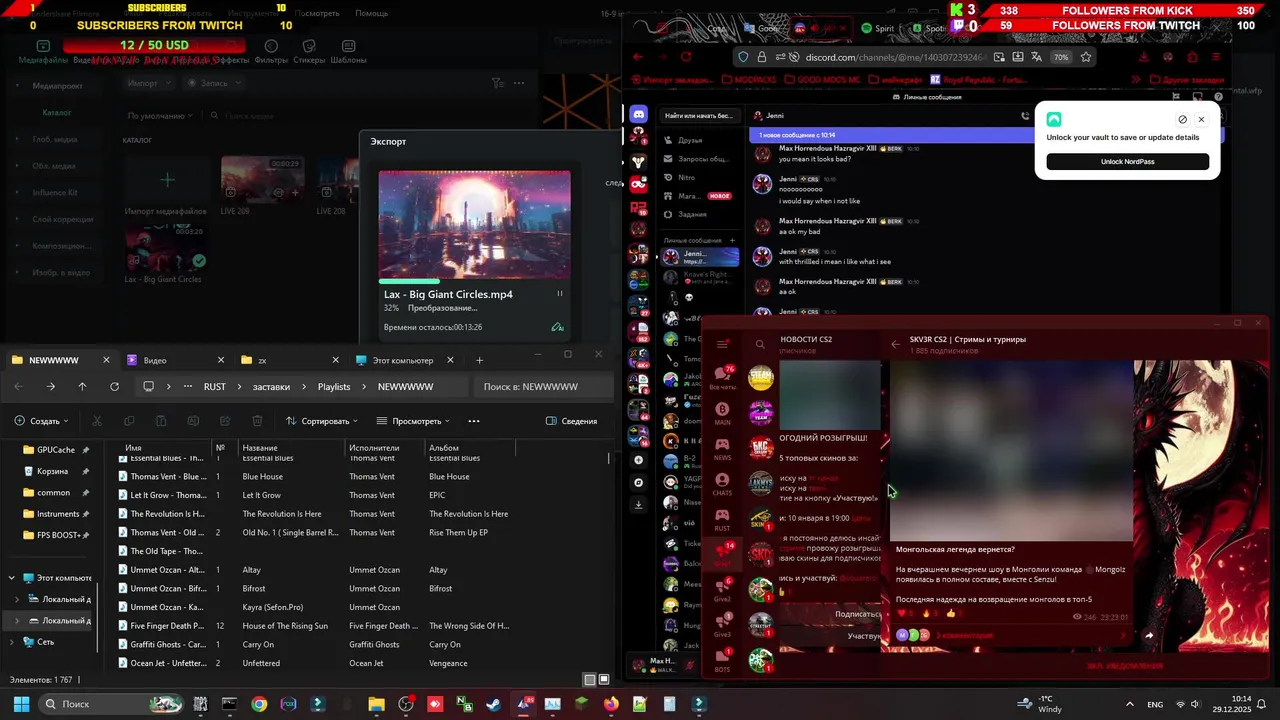Click the export preview thumbnail
The width and height of the screenshot is (1280, 720).
(x=474, y=224)
